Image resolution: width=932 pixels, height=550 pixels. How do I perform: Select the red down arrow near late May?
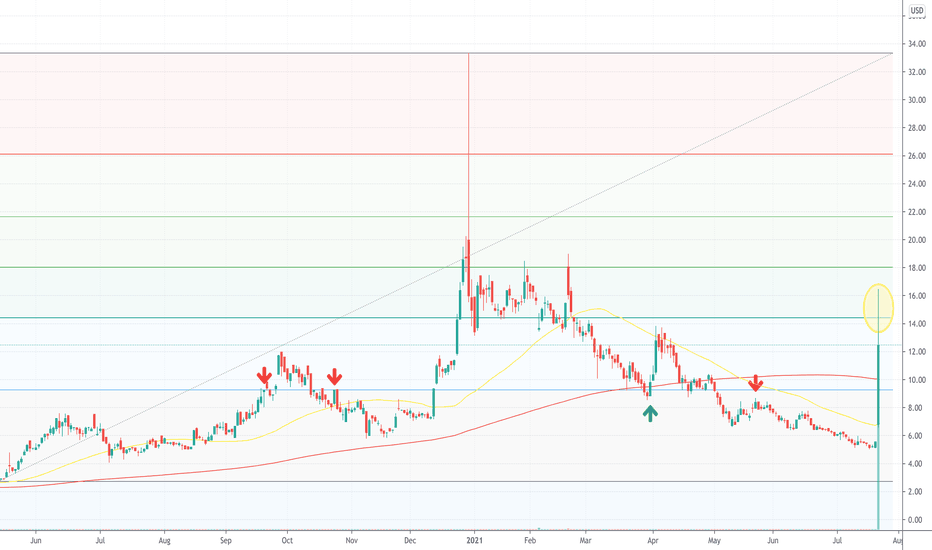point(755,384)
